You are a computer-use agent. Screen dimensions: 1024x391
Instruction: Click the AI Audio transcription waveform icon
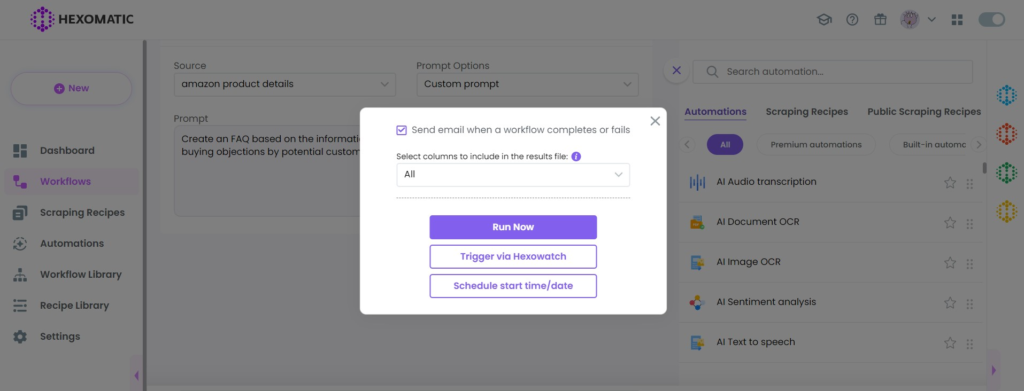click(x=697, y=182)
